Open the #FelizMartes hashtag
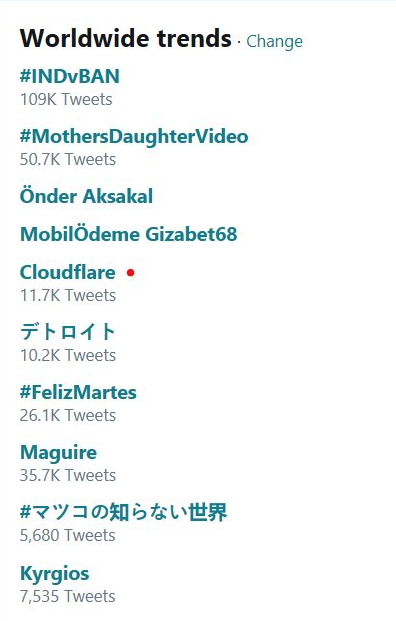The height and width of the screenshot is (621, 396). (x=78, y=392)
